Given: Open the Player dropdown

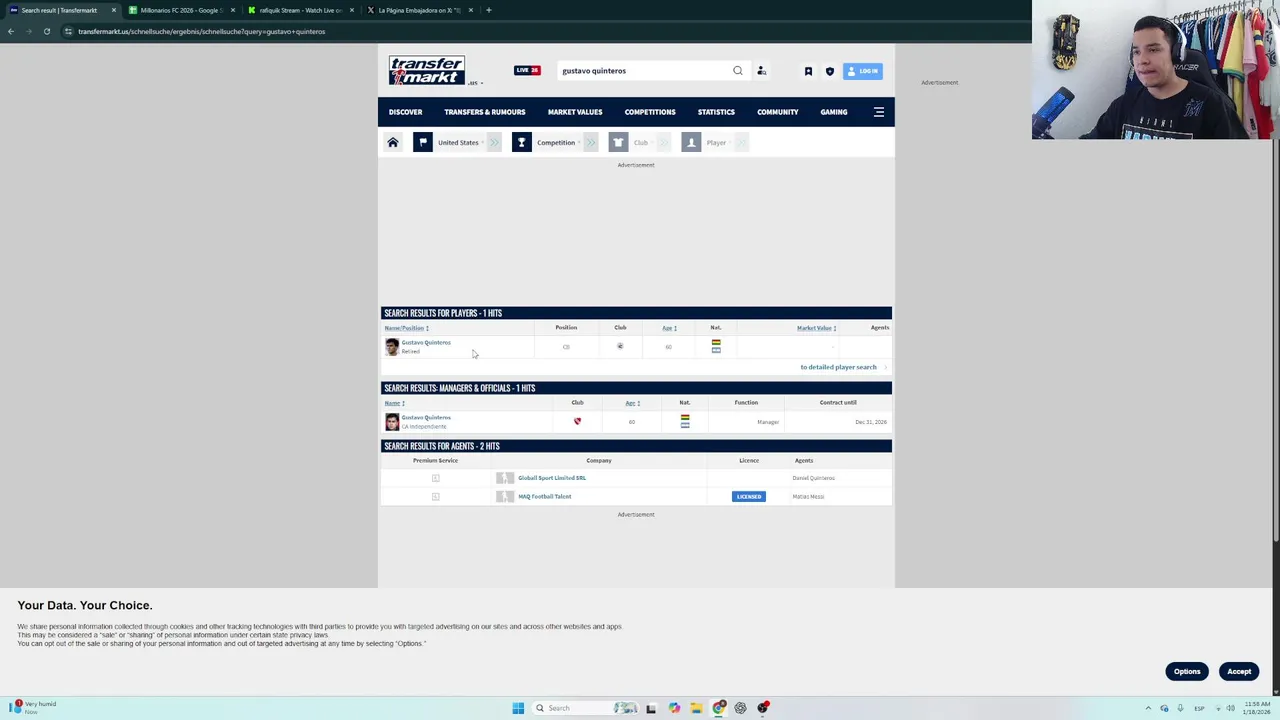Looking at the screenshot, I should (718, 142).
